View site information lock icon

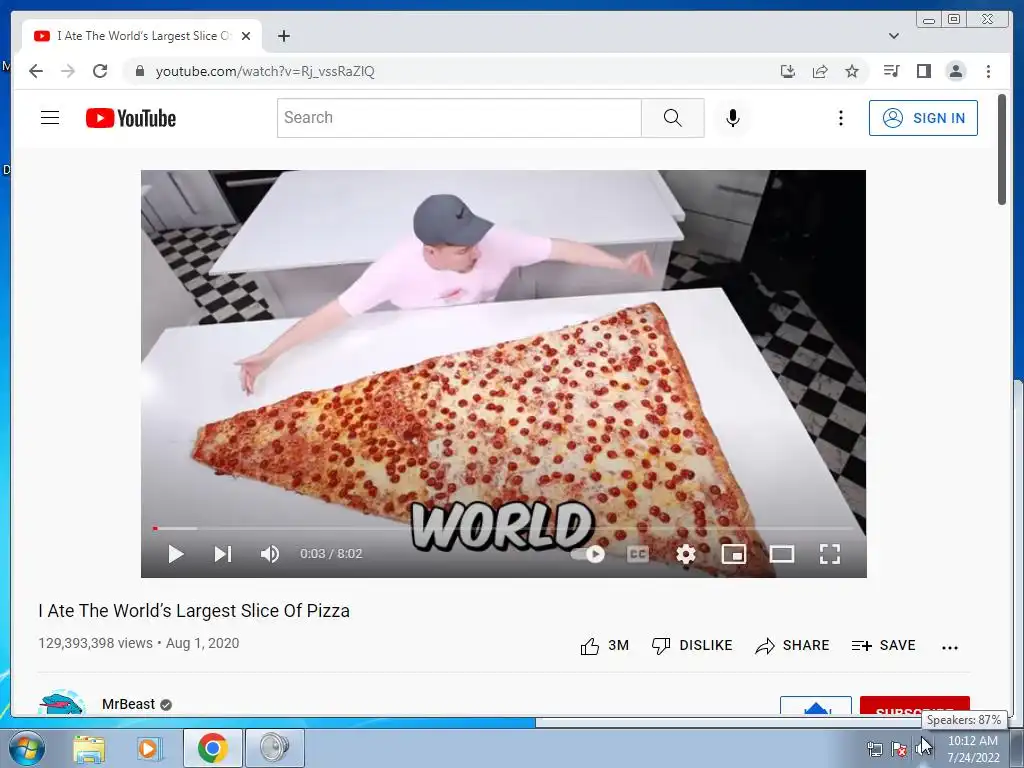(139, 71)
